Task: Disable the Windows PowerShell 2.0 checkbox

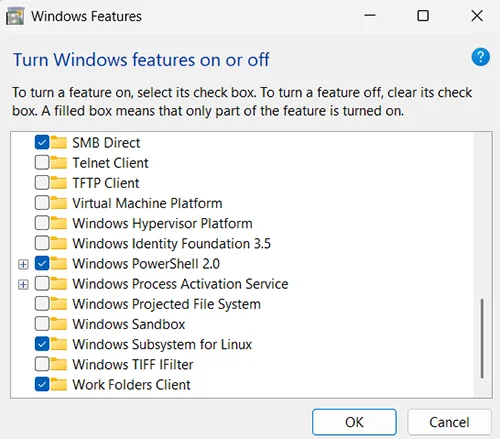Action: point(42,263)
